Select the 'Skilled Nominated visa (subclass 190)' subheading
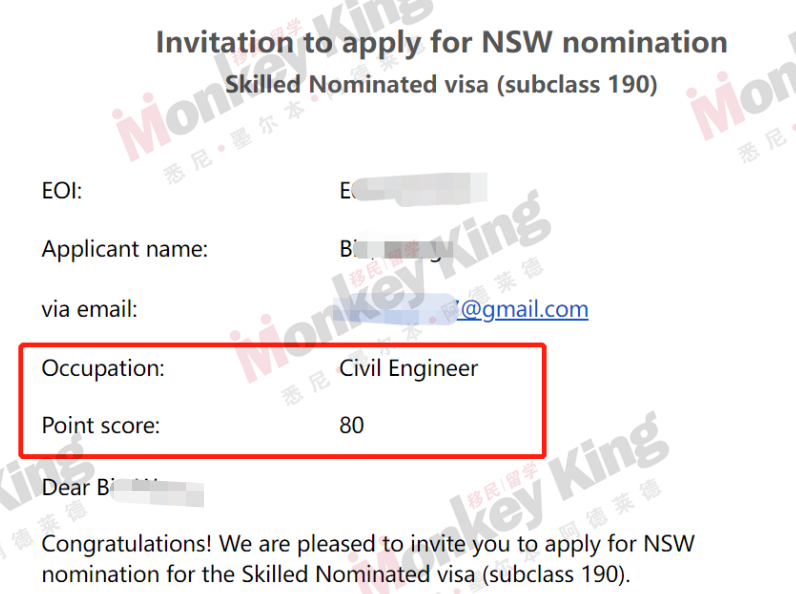Screen dimensions: 796x594 441,84
